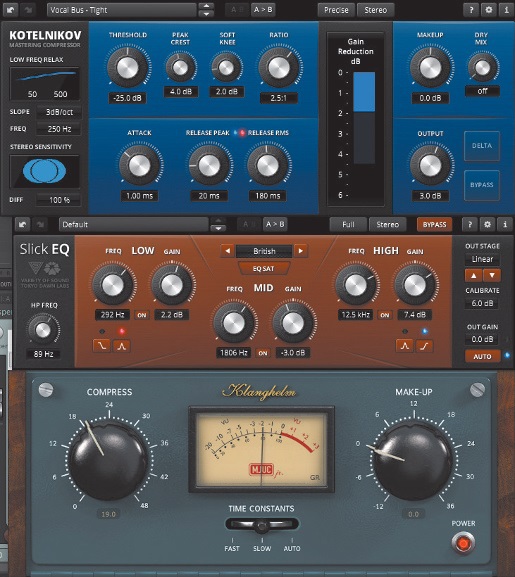Open Slick EQ Stereo channel mode

(x=388, y=224)
